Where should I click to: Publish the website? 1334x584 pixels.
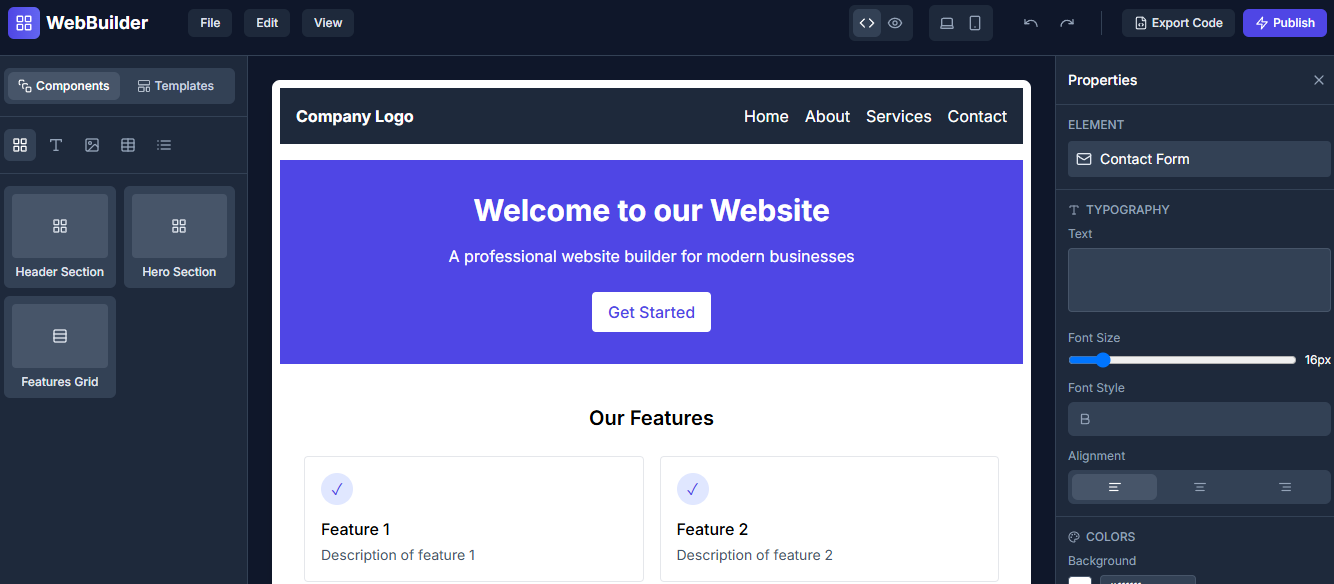coord(1285,23)
